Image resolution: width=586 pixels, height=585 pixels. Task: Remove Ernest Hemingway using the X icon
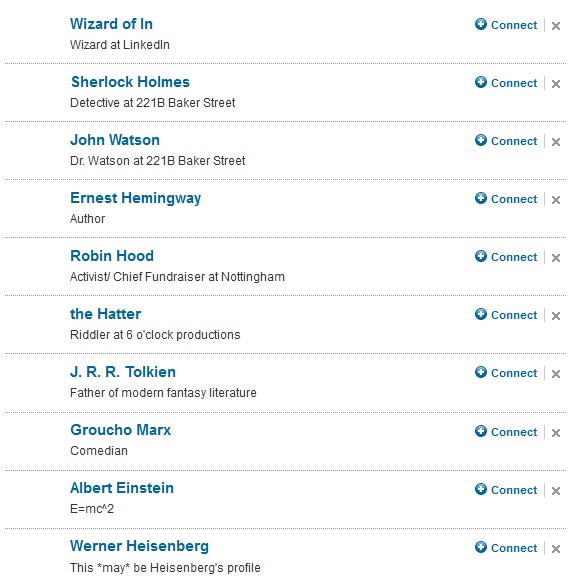point(556,200)
